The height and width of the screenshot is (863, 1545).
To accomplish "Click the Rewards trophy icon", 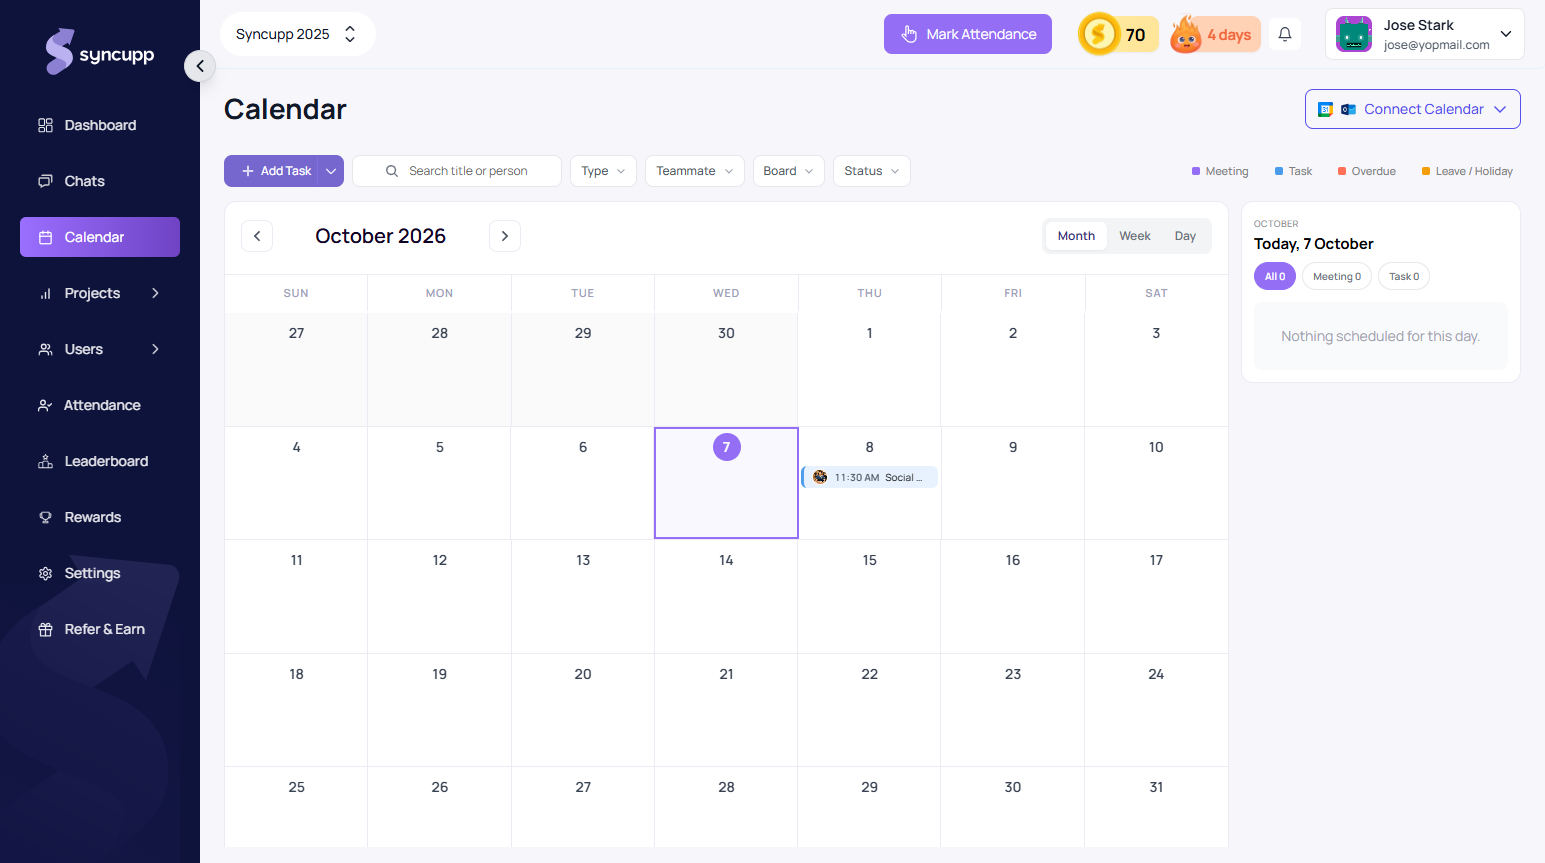I will [45, 517].
